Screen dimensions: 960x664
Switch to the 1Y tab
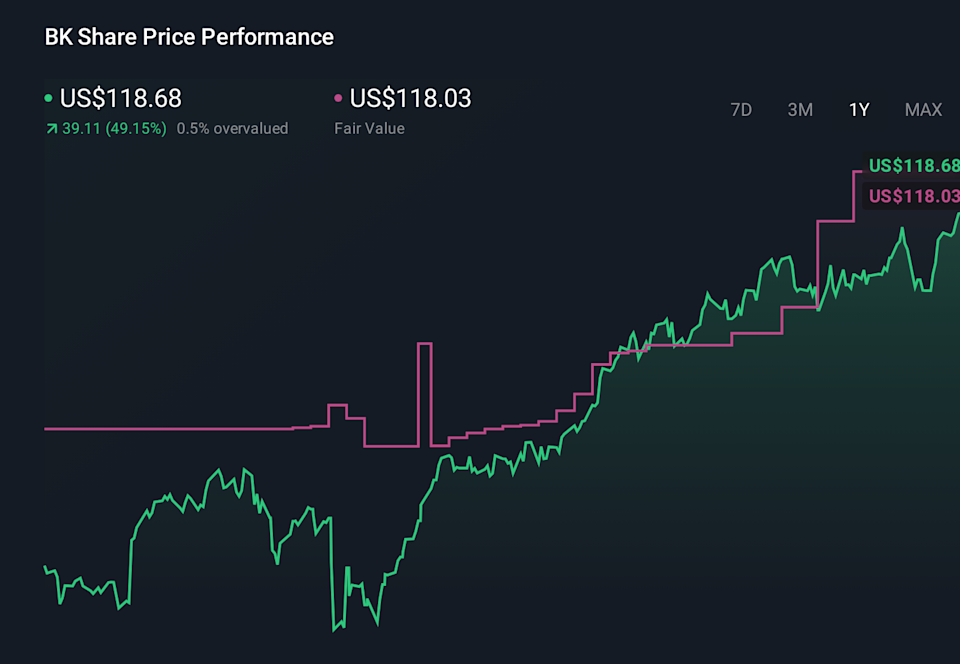pos(859,110)
